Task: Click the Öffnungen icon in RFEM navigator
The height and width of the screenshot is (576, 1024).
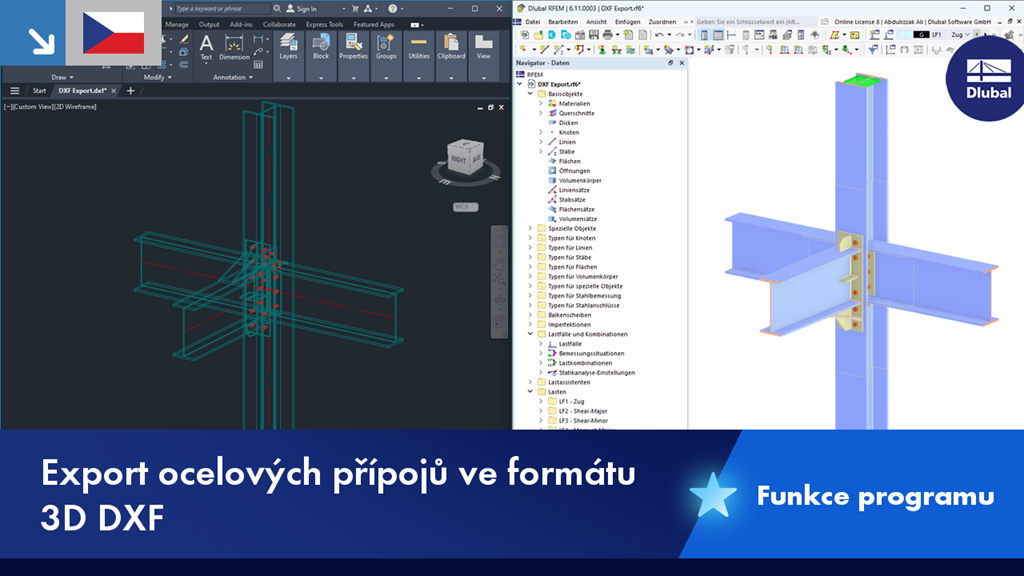Action: pos(552,170)
